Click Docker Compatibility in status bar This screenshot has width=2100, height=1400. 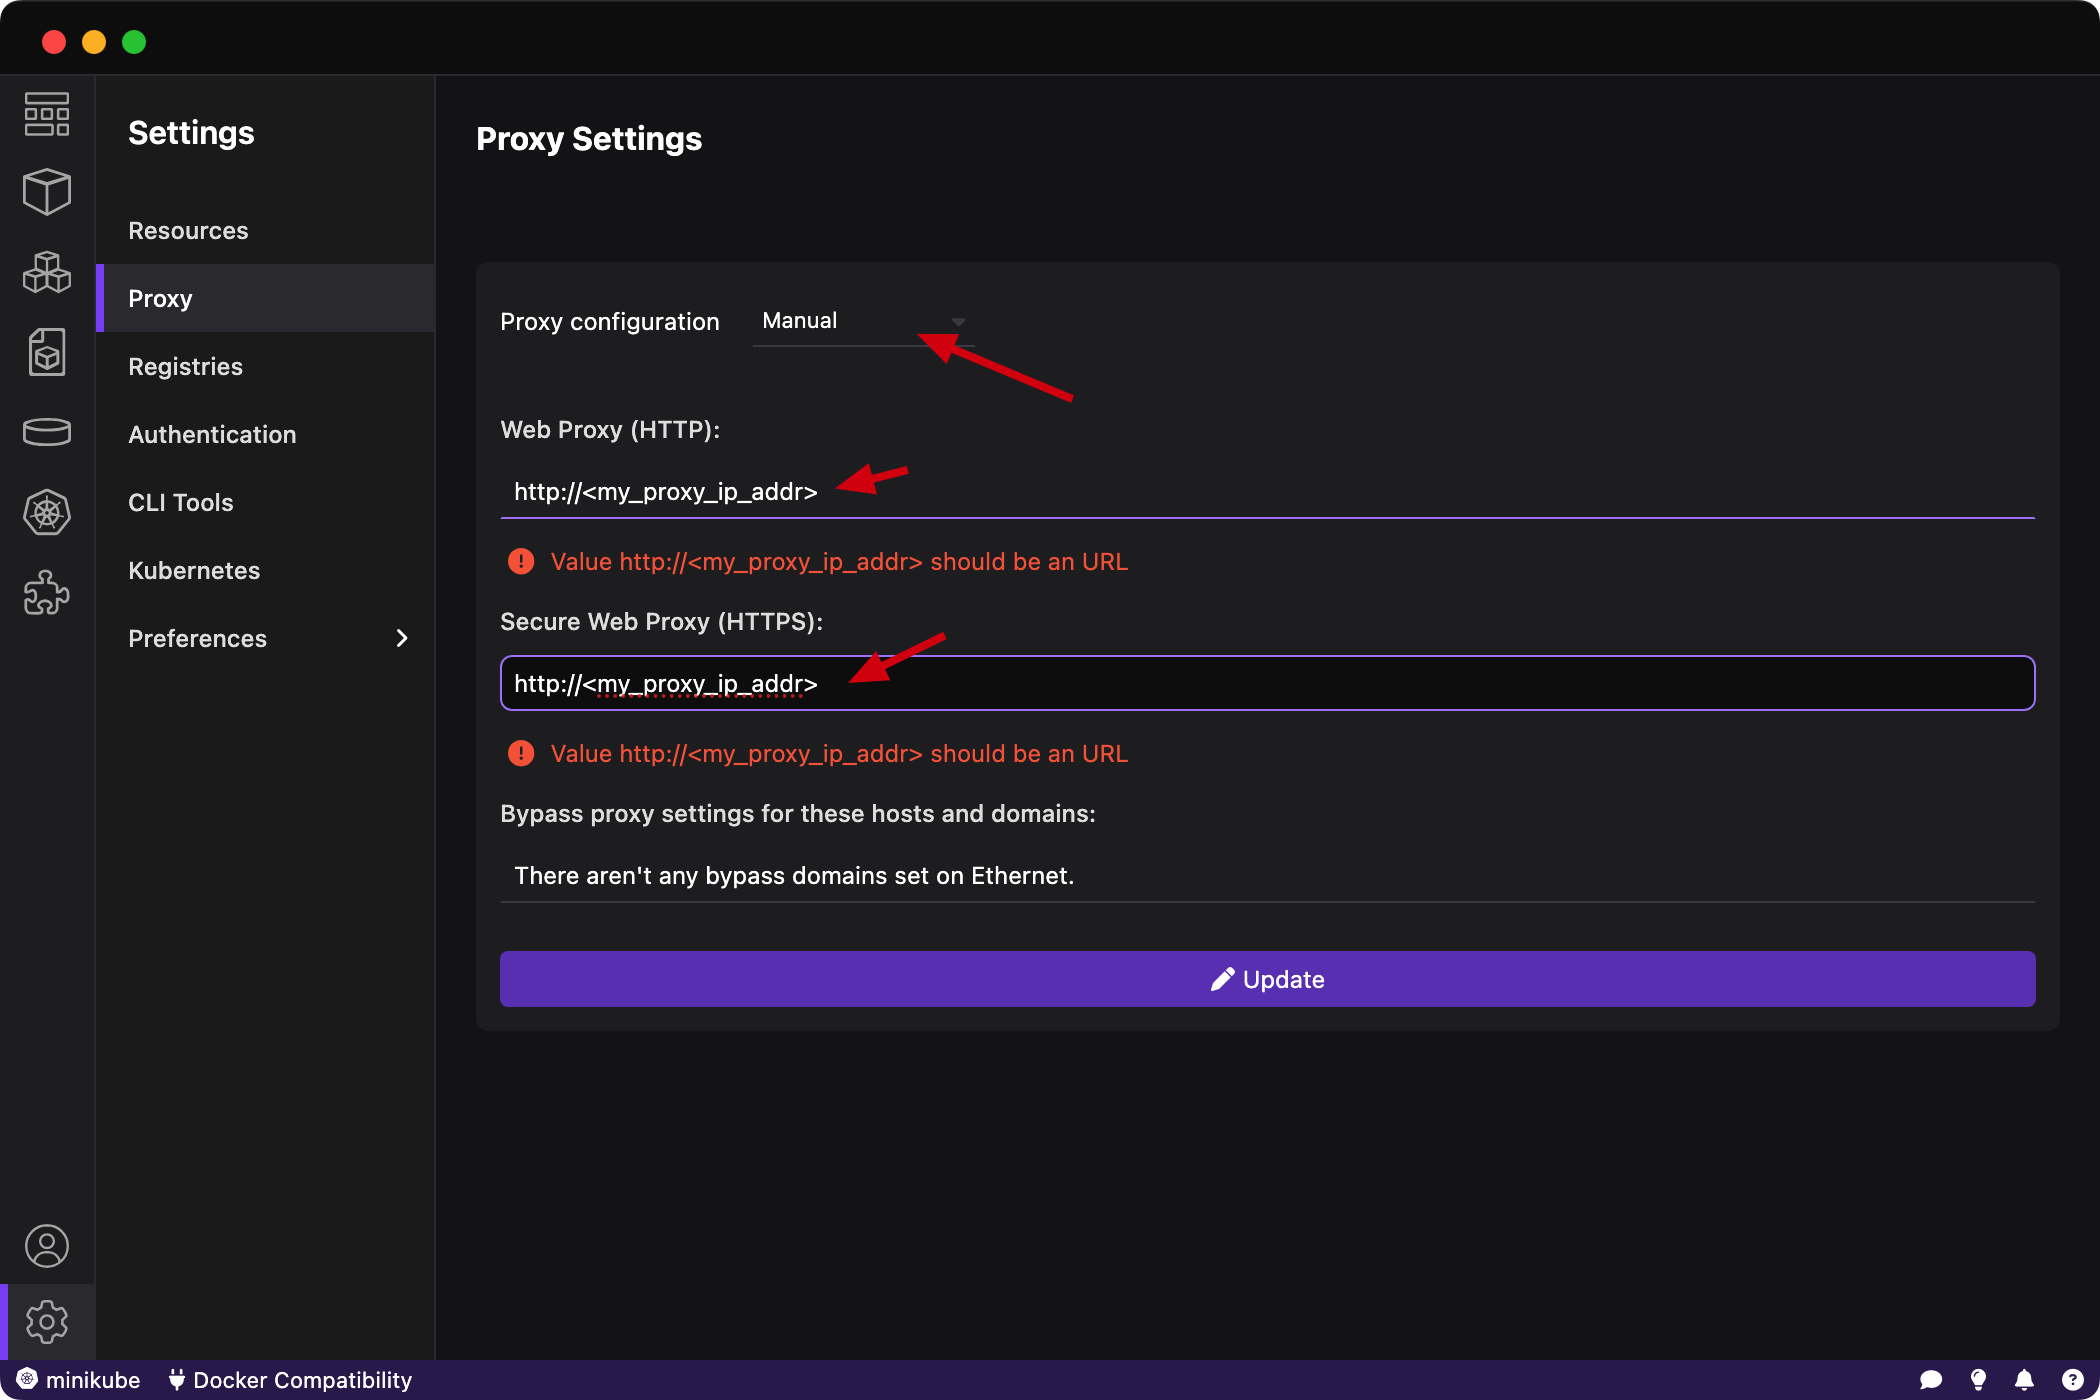pyautogui.click(x=290, y=1380)
